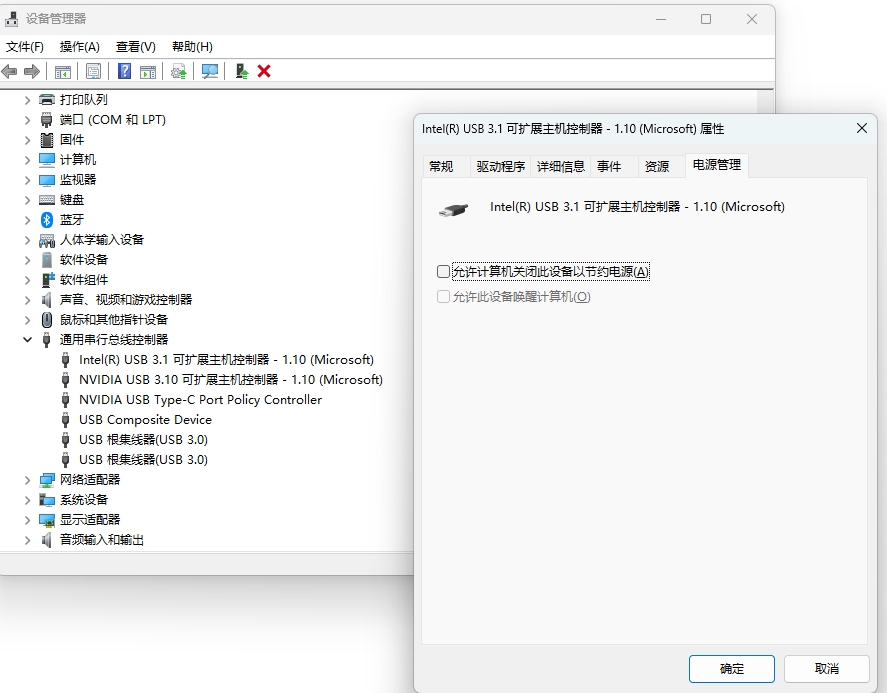
Task: Open the 帮助(H) menu
Action: [192, 47]
